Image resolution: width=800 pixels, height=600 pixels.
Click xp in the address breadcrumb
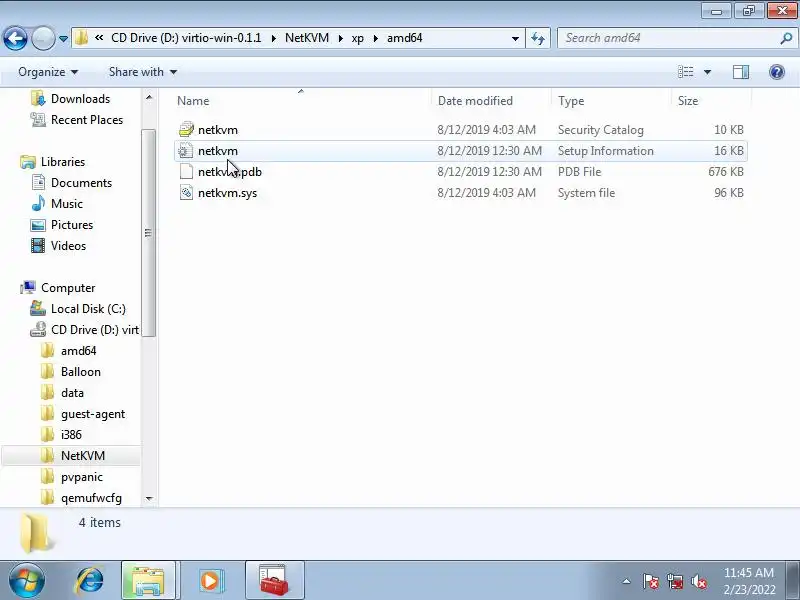(357, 38)
